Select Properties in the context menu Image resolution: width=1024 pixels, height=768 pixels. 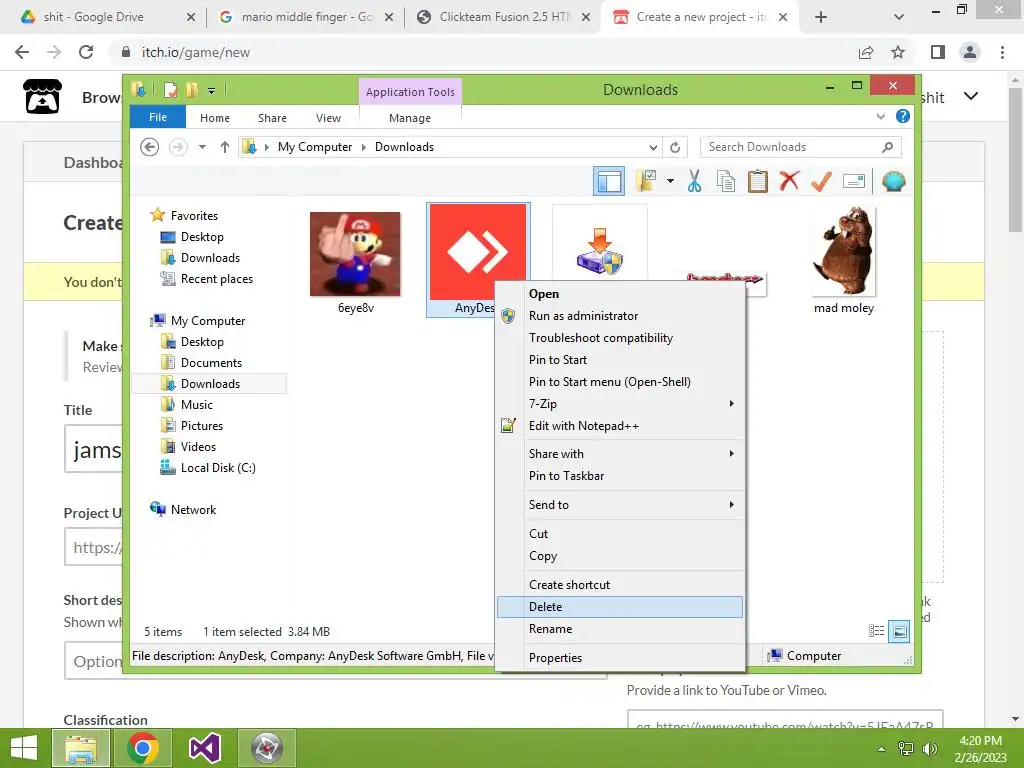620,658
